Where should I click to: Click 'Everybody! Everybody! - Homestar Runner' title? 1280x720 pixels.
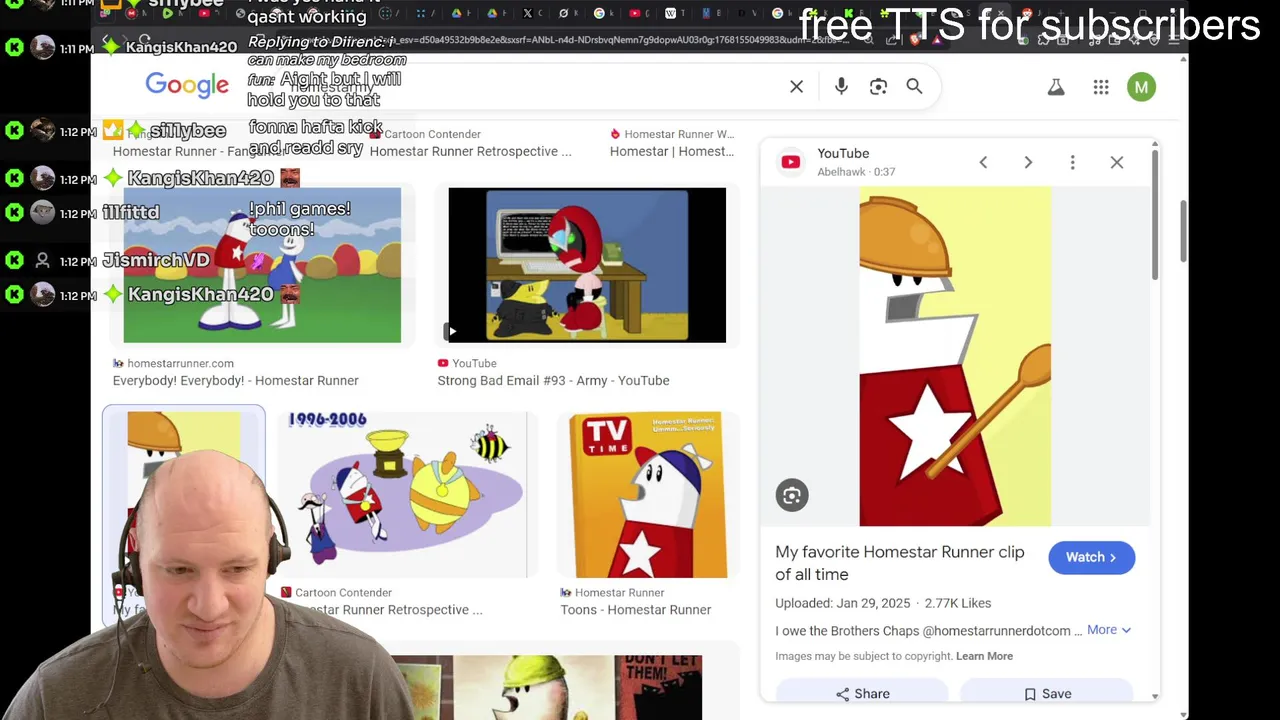235,381
